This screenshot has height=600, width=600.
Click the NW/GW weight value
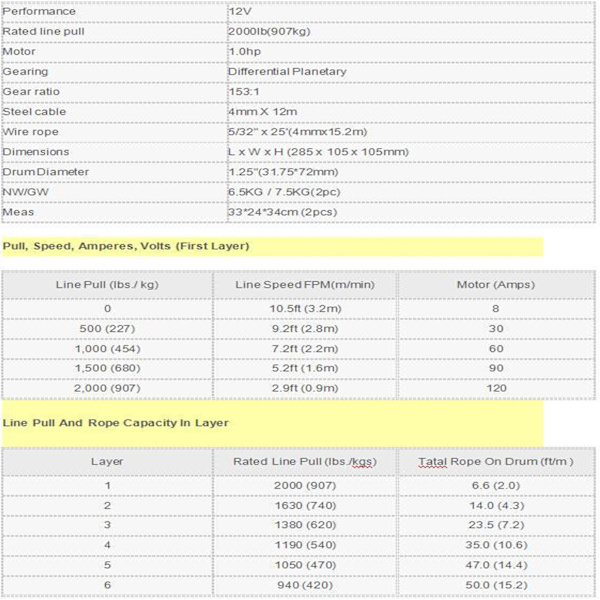284,192
